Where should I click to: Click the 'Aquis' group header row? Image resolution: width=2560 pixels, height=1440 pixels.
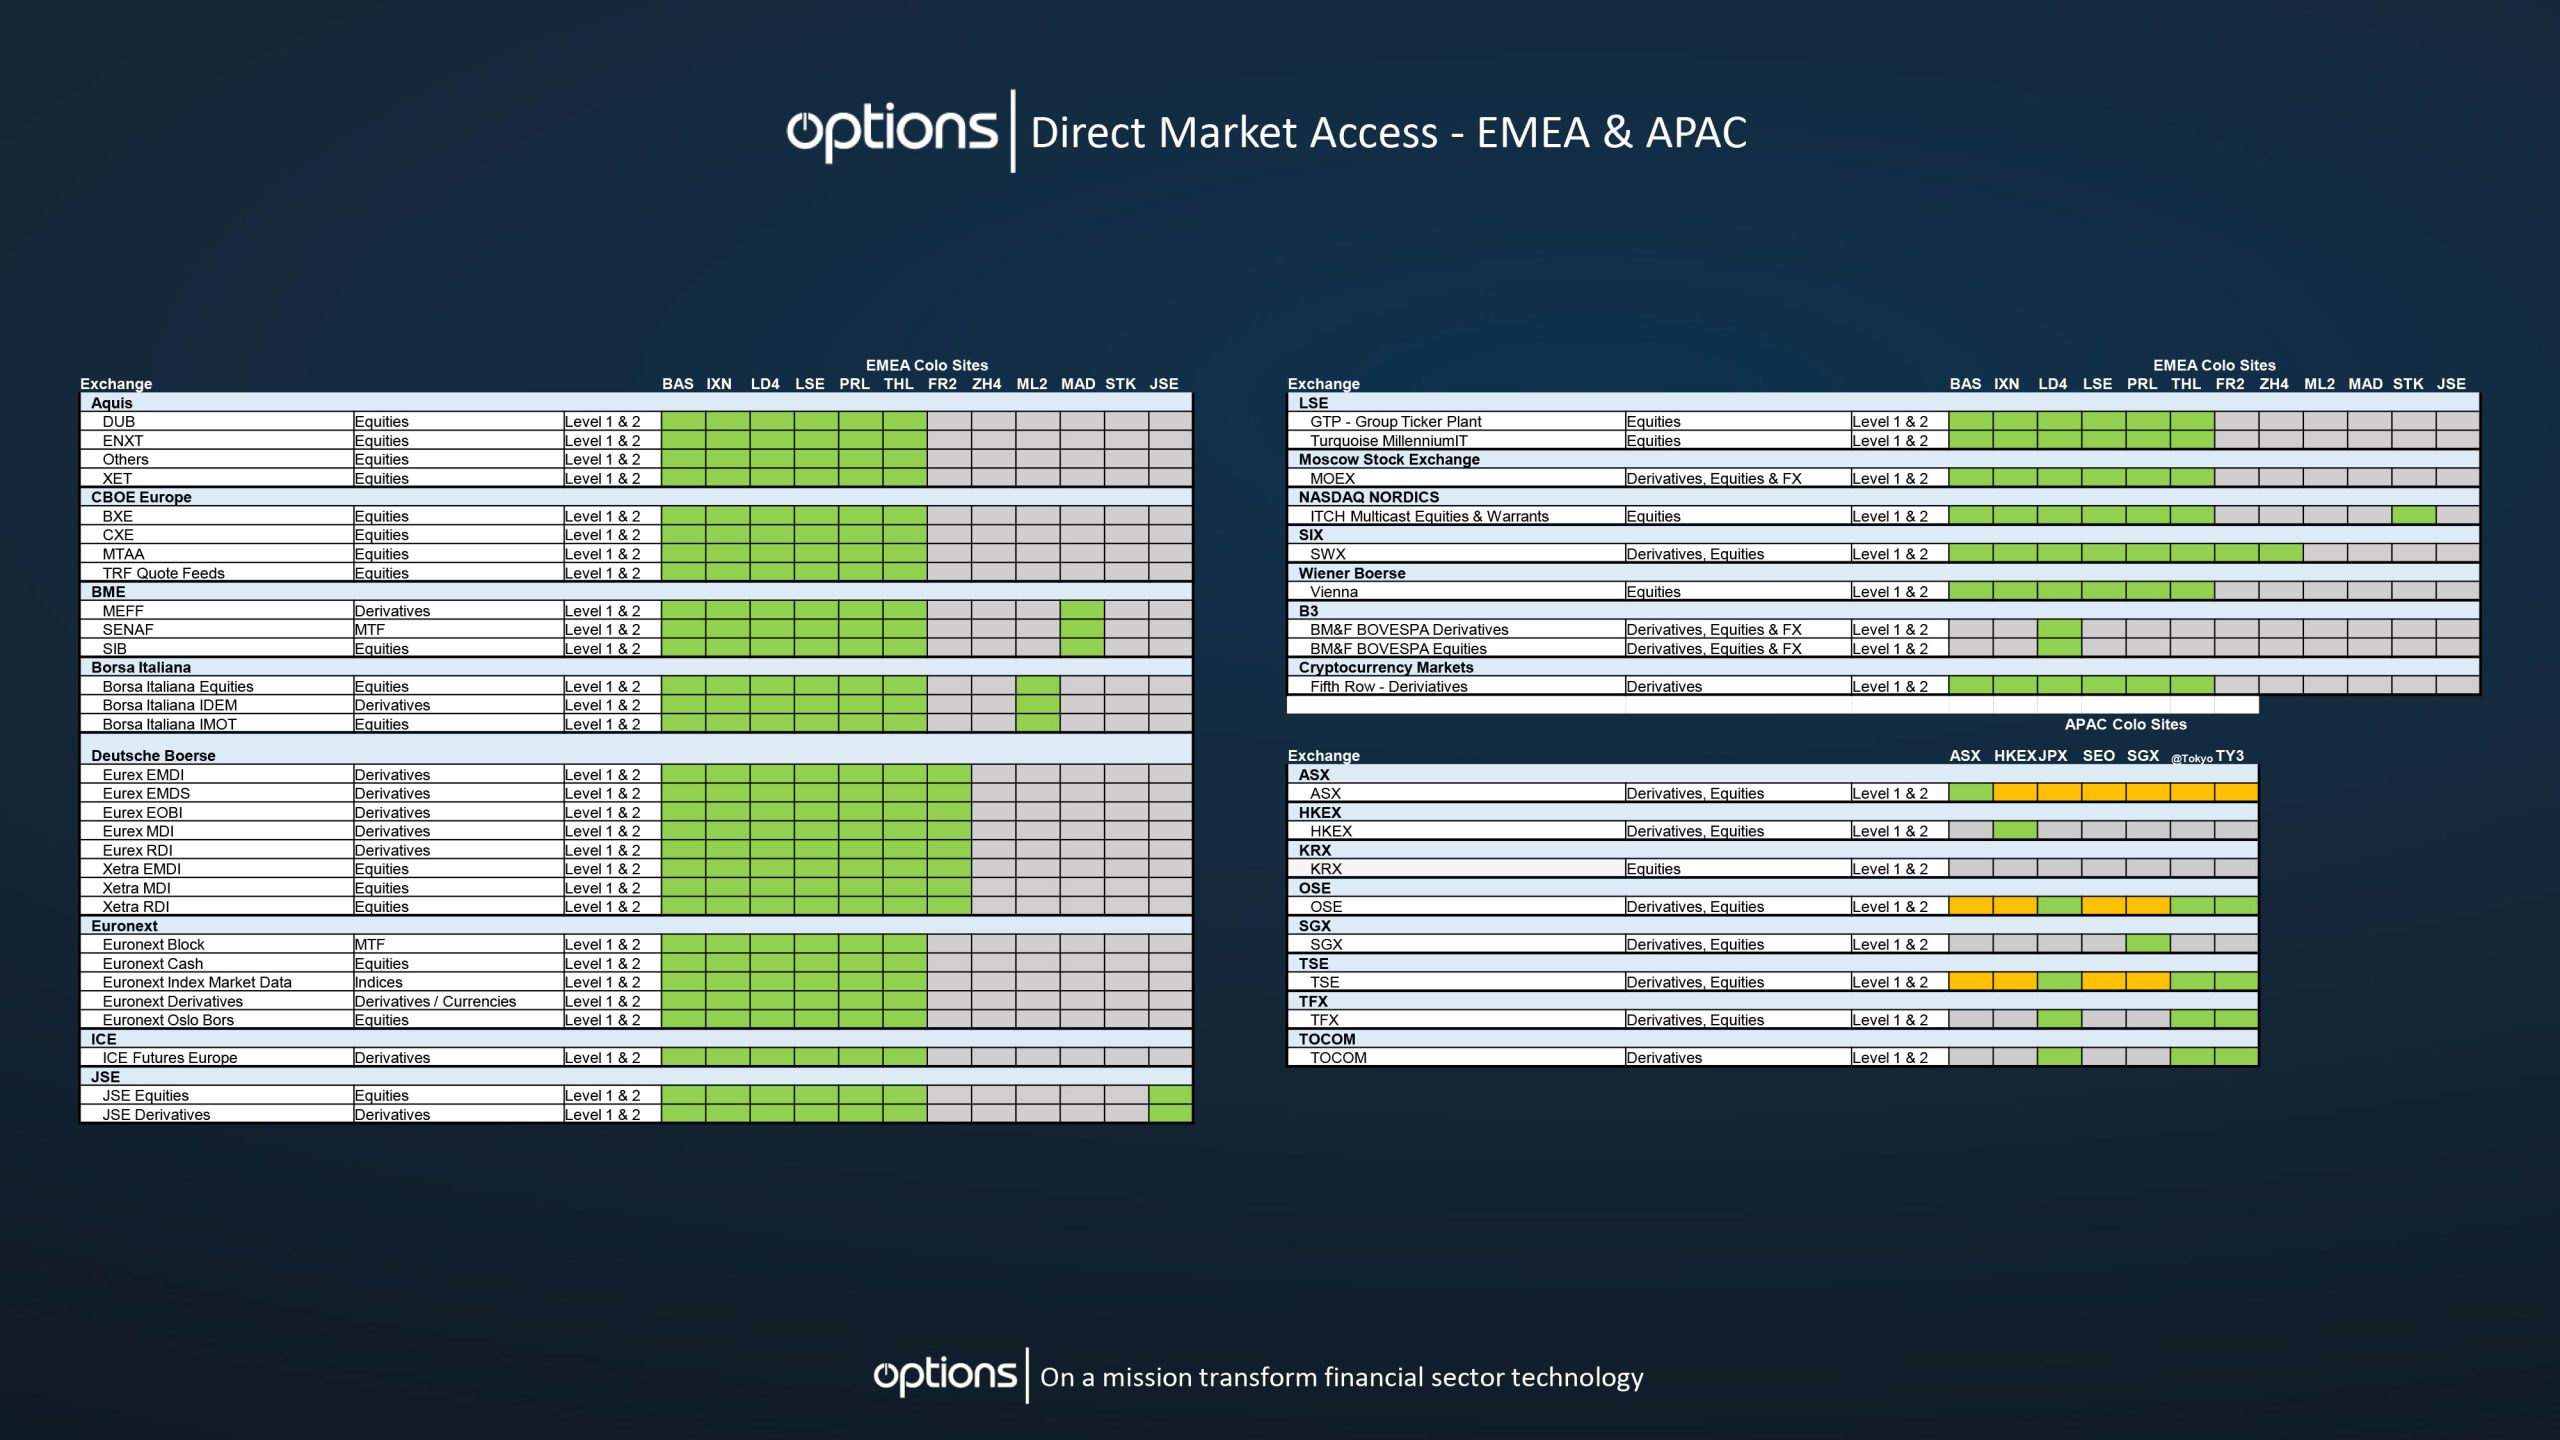point(636,403)
